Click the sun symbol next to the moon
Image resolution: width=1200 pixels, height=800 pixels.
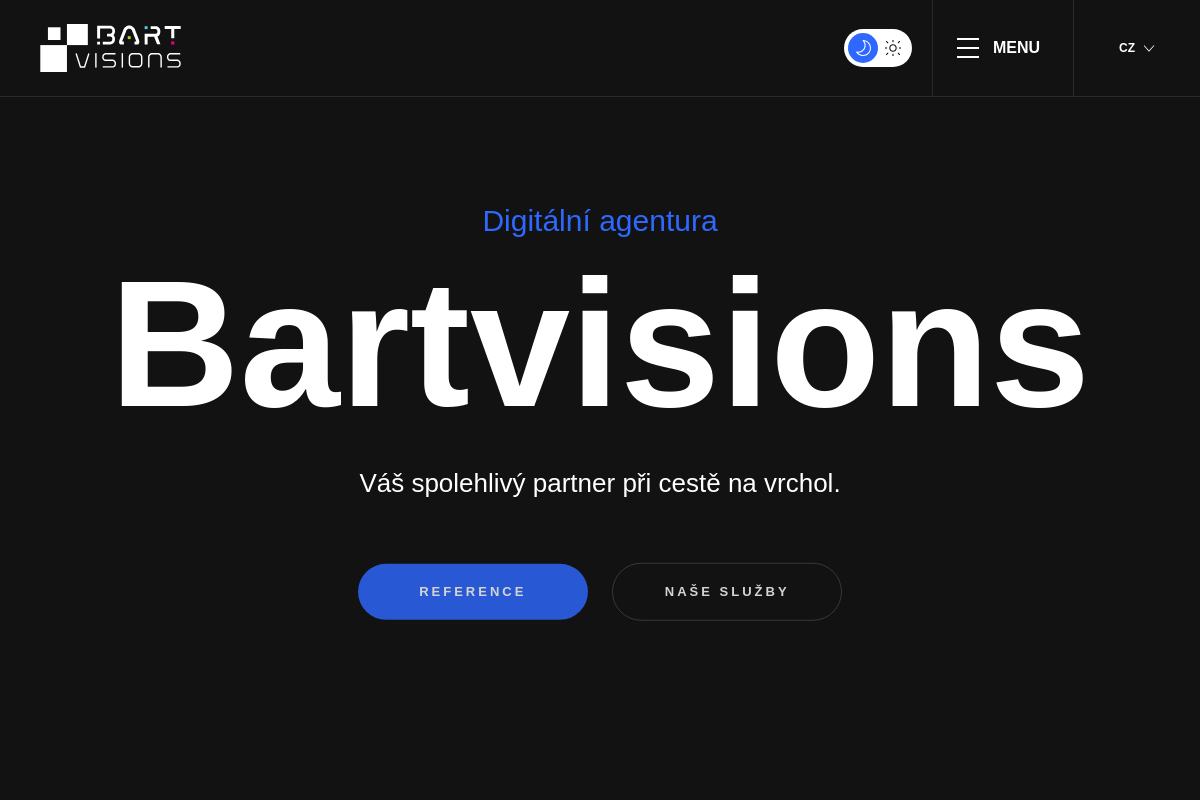pyautogui.click(x=893, y=48)
